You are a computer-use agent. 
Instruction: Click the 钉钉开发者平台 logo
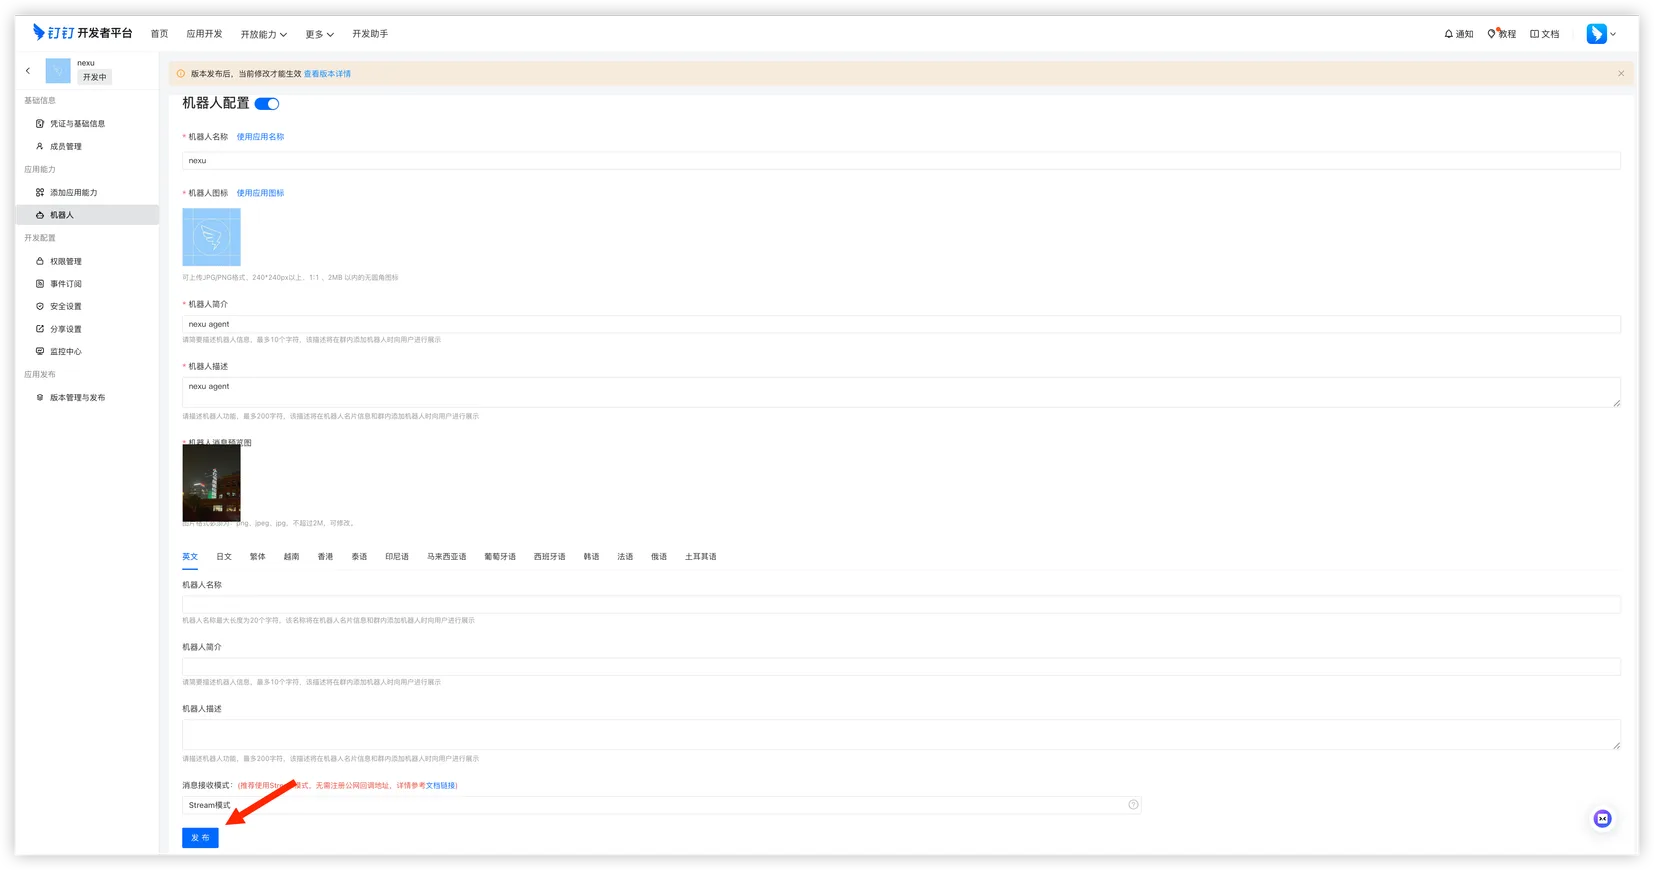pos(82,33)
